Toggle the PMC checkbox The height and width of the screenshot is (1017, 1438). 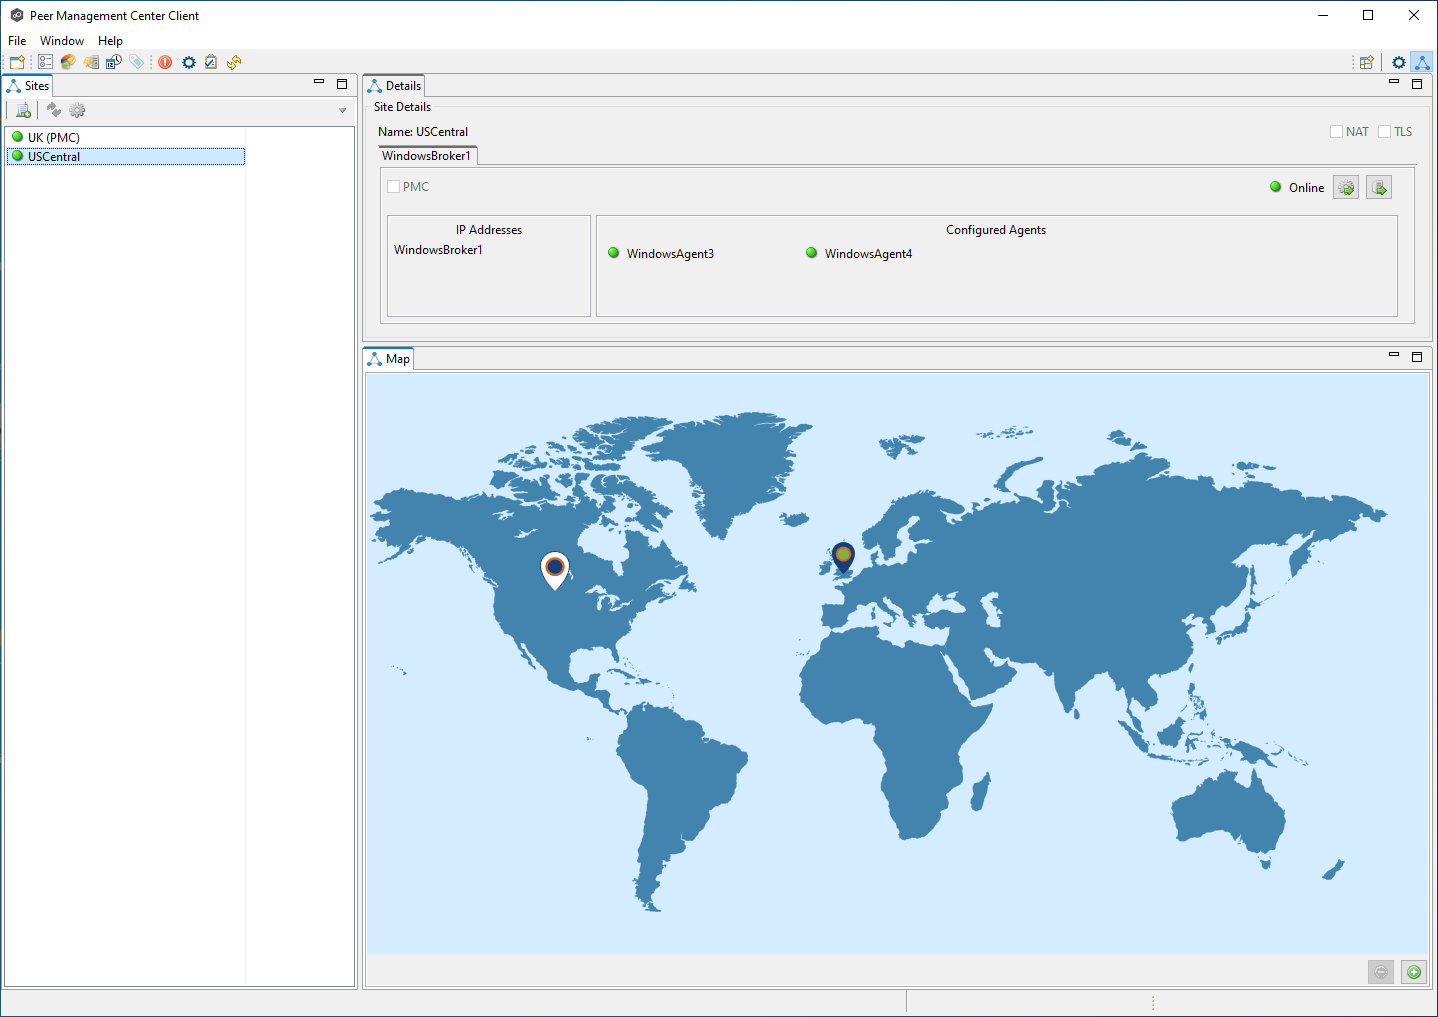click(x=394, y=187)
